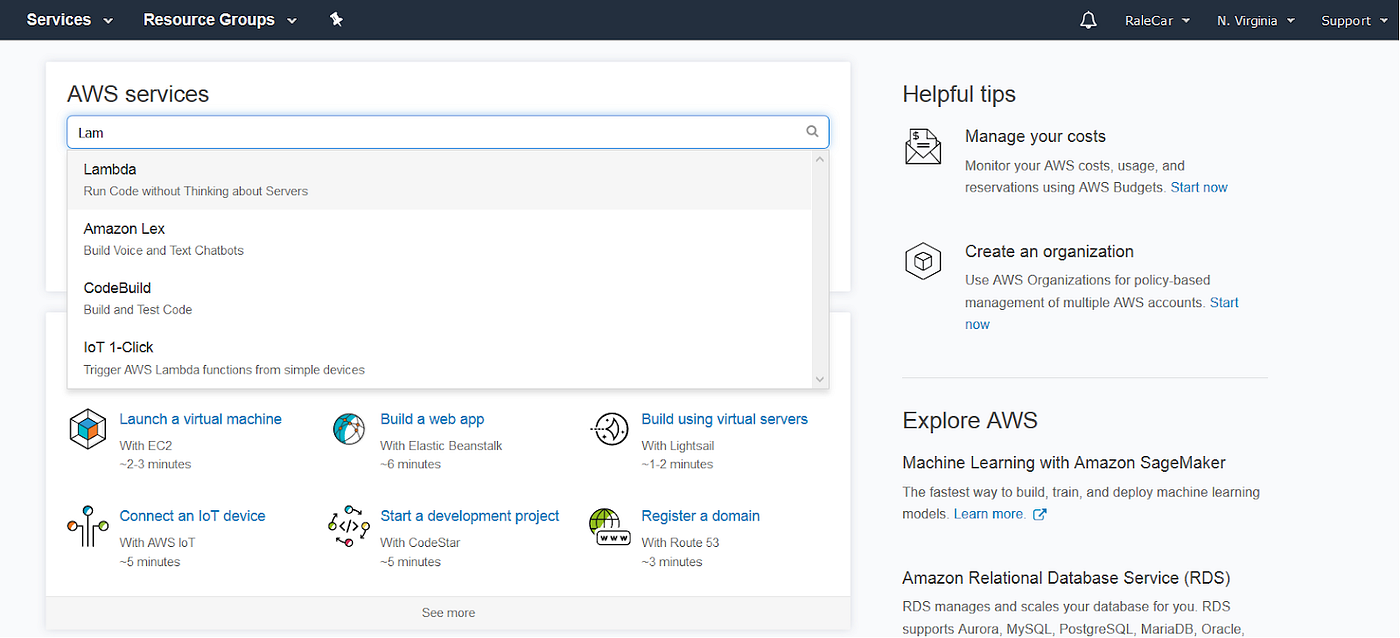Click the suggestions list scrollbar down arrow
Image resolution: width=1400 pixels, height=638 pixels.
[820, 379]
